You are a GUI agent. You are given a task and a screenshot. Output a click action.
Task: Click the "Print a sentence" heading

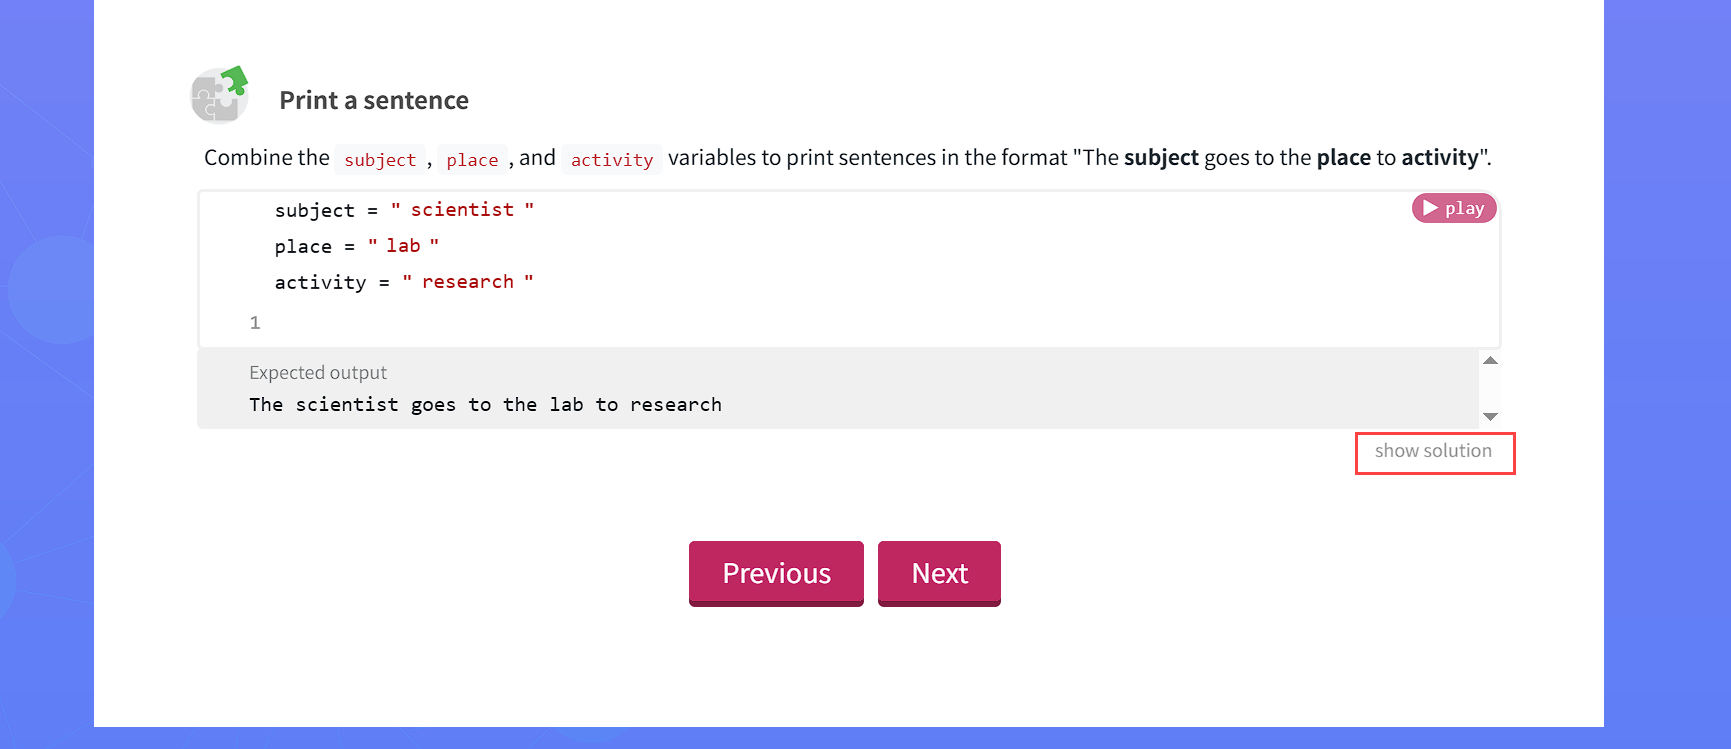tap(374, 100)
